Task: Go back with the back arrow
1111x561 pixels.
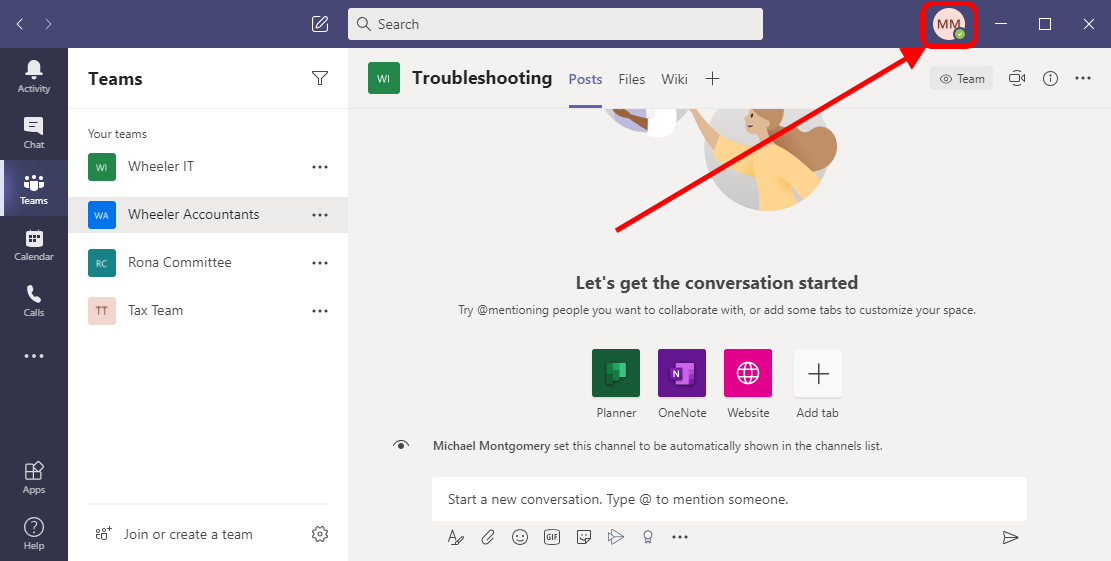Action: click(20, 24)
